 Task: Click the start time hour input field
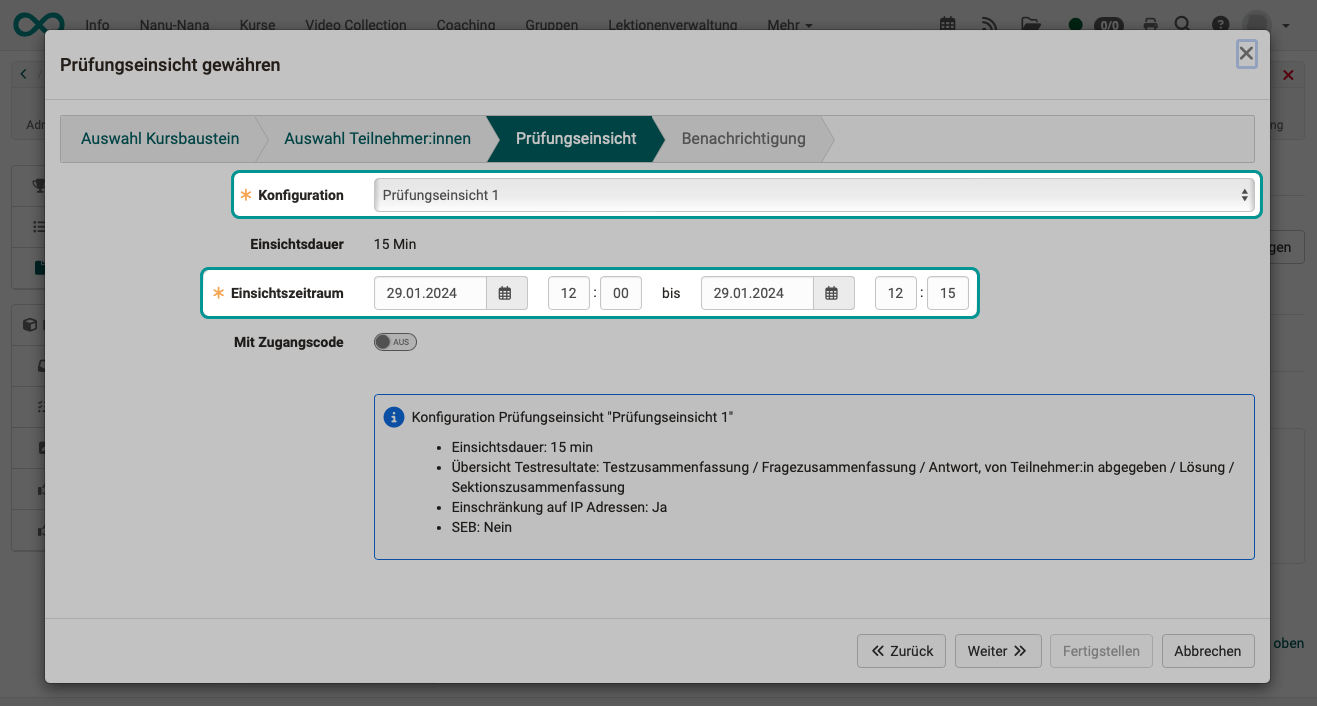568,292
